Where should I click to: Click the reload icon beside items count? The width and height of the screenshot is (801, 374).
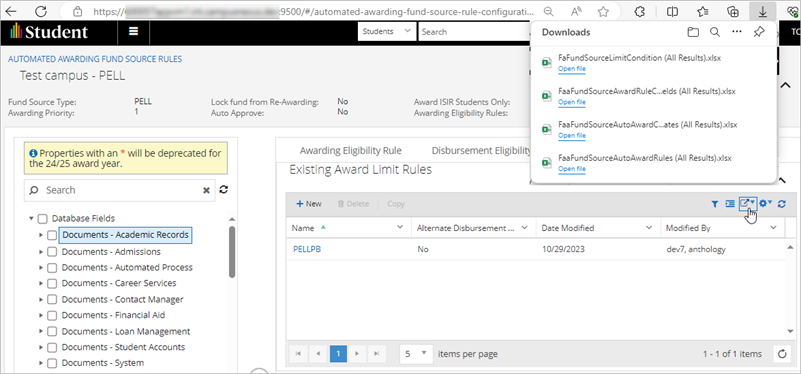click(x=782, y=354)
